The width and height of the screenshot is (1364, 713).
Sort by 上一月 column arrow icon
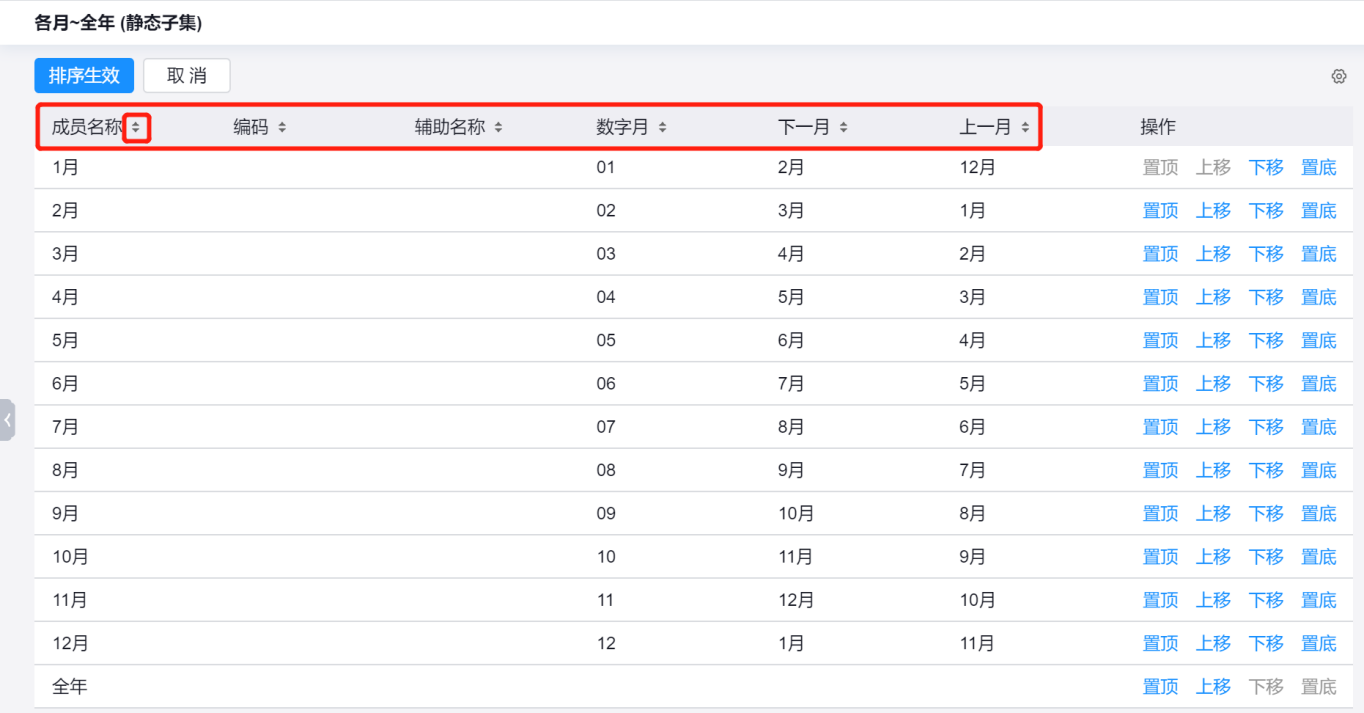pyautogui.click(x=1025, y=128)
